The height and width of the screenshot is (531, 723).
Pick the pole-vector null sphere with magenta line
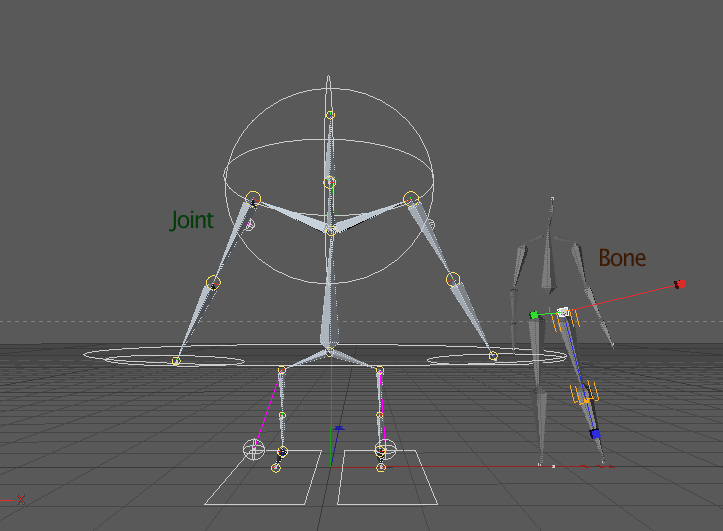(254, 449)
